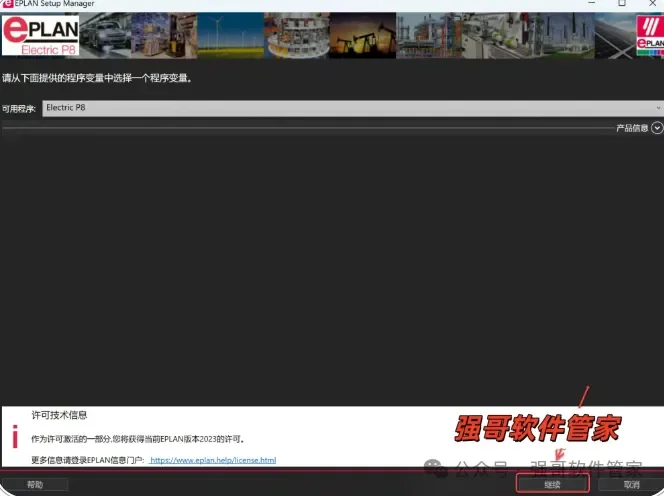Image resolution: width=664 pixels, height=496 pixels.
Task: Click the EPLAN Setup Manager title bar icon
Action: pos(7,3)
